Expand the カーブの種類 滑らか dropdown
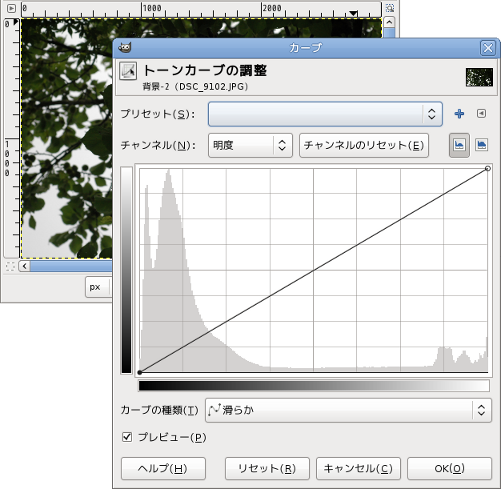Image resolution: width=501 pixels, height=489 pixels. point(348,410)
